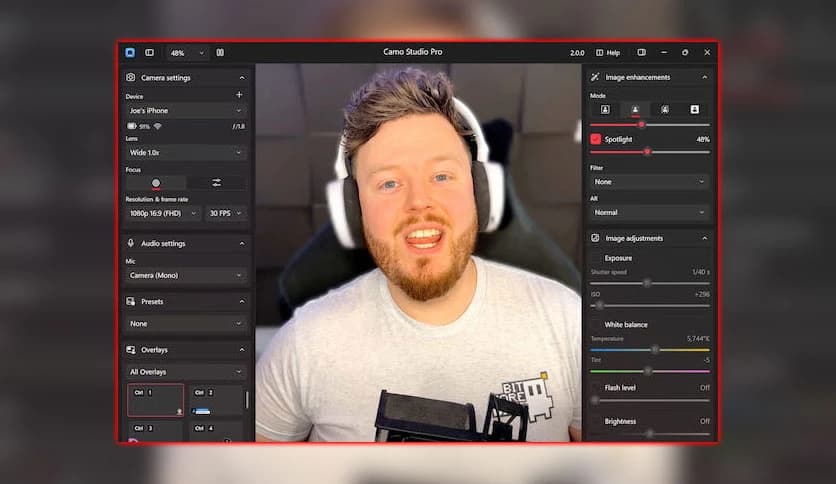Viewport: 836px width, 484px height.
Task: Toggle the right panel icon in title bar
Action: 641,52
